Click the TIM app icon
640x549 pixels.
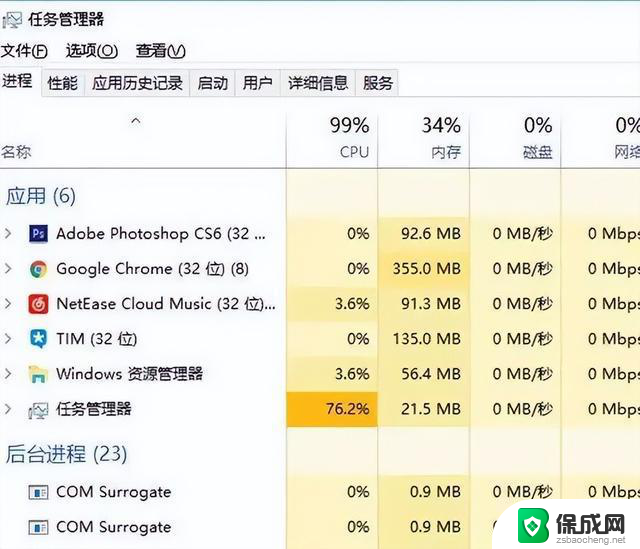pyautogui.click(x=38, y=339)
